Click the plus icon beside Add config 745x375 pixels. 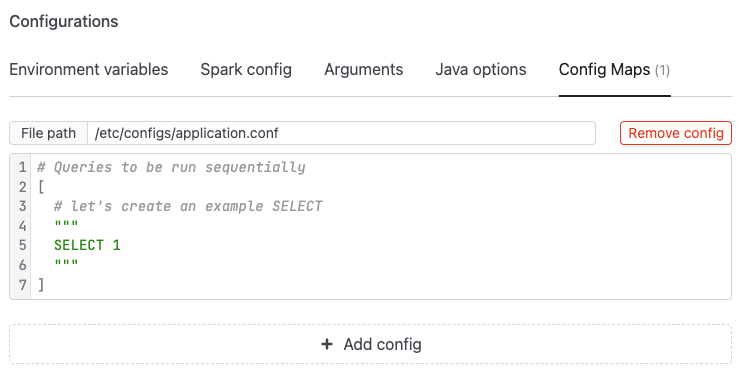point(327,344)
